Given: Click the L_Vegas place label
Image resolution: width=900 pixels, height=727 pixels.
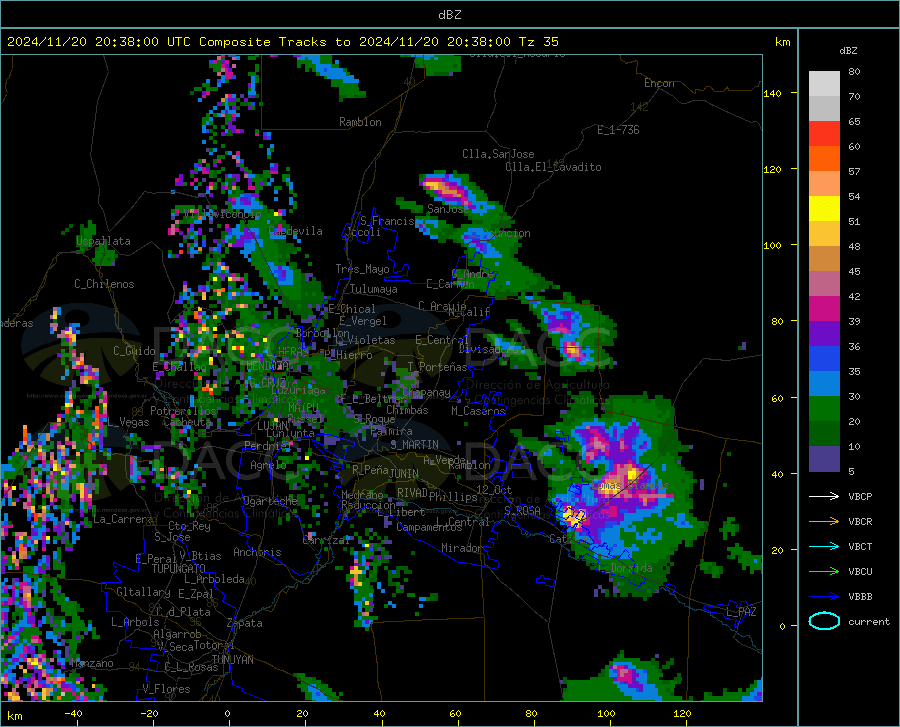Looking at the screenshot, I should tap(129, 422).
